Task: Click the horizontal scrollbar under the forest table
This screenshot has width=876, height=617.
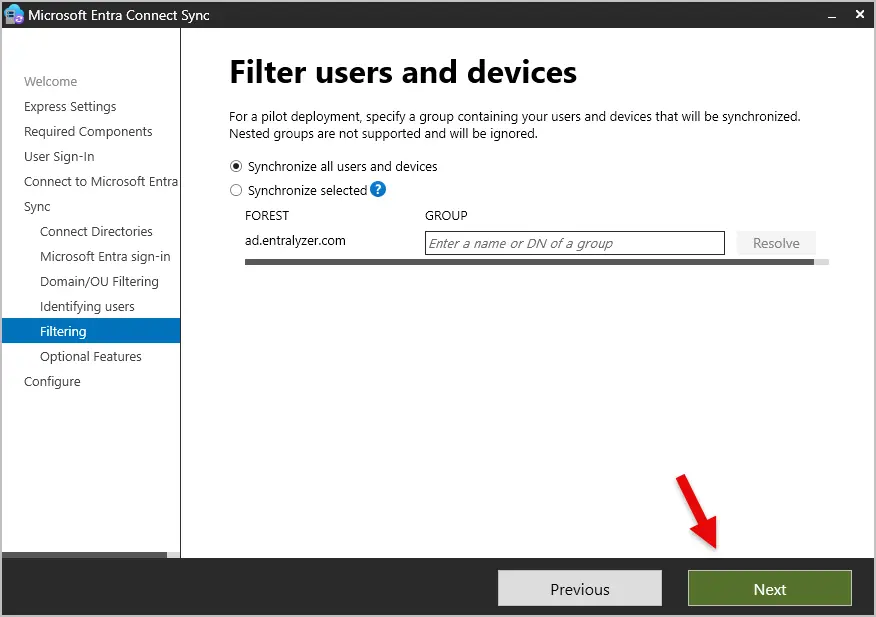Action: [x=528, y=262]
